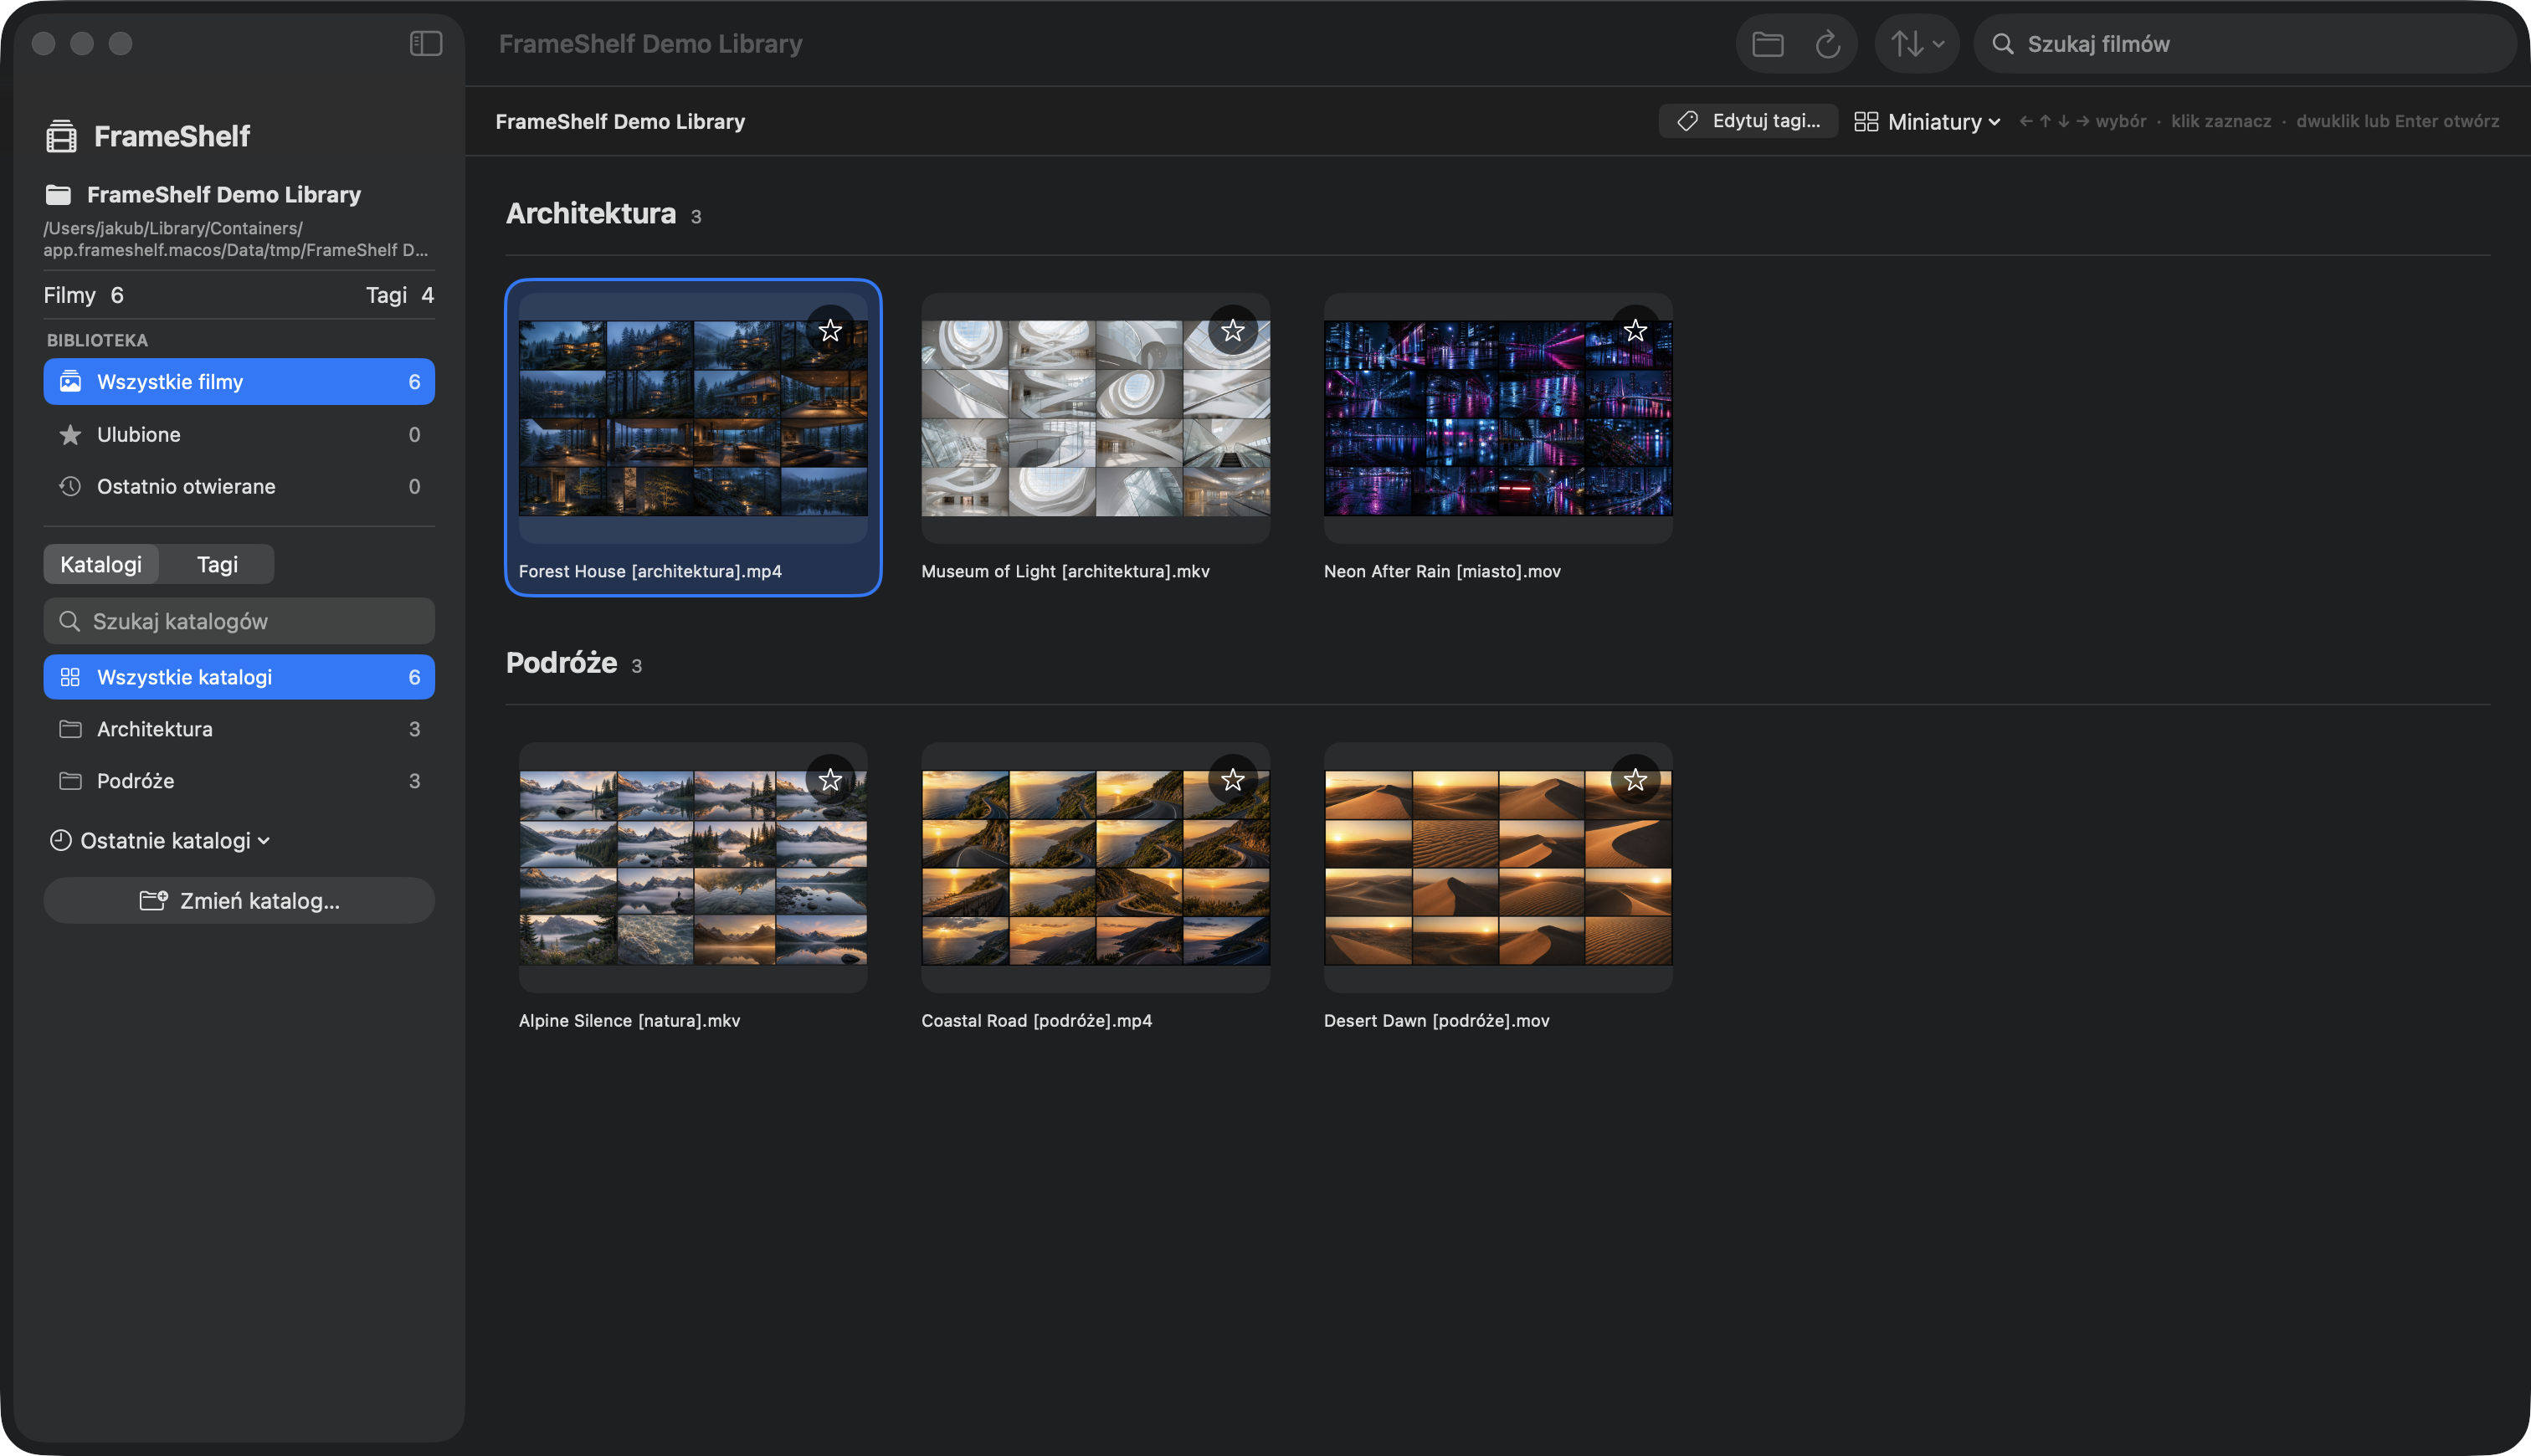
Task: Expand the Ostatnie katalogi dropdown
Action: (160, 840)
